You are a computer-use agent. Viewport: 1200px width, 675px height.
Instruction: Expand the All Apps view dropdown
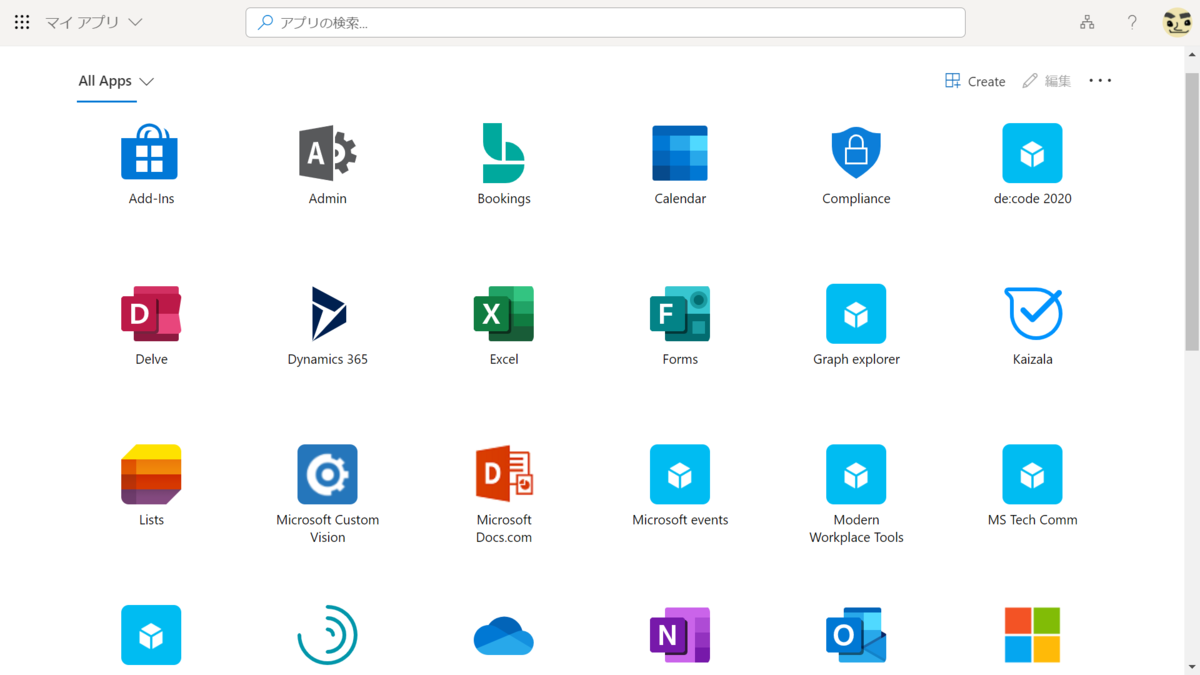[x=116, y=81]
